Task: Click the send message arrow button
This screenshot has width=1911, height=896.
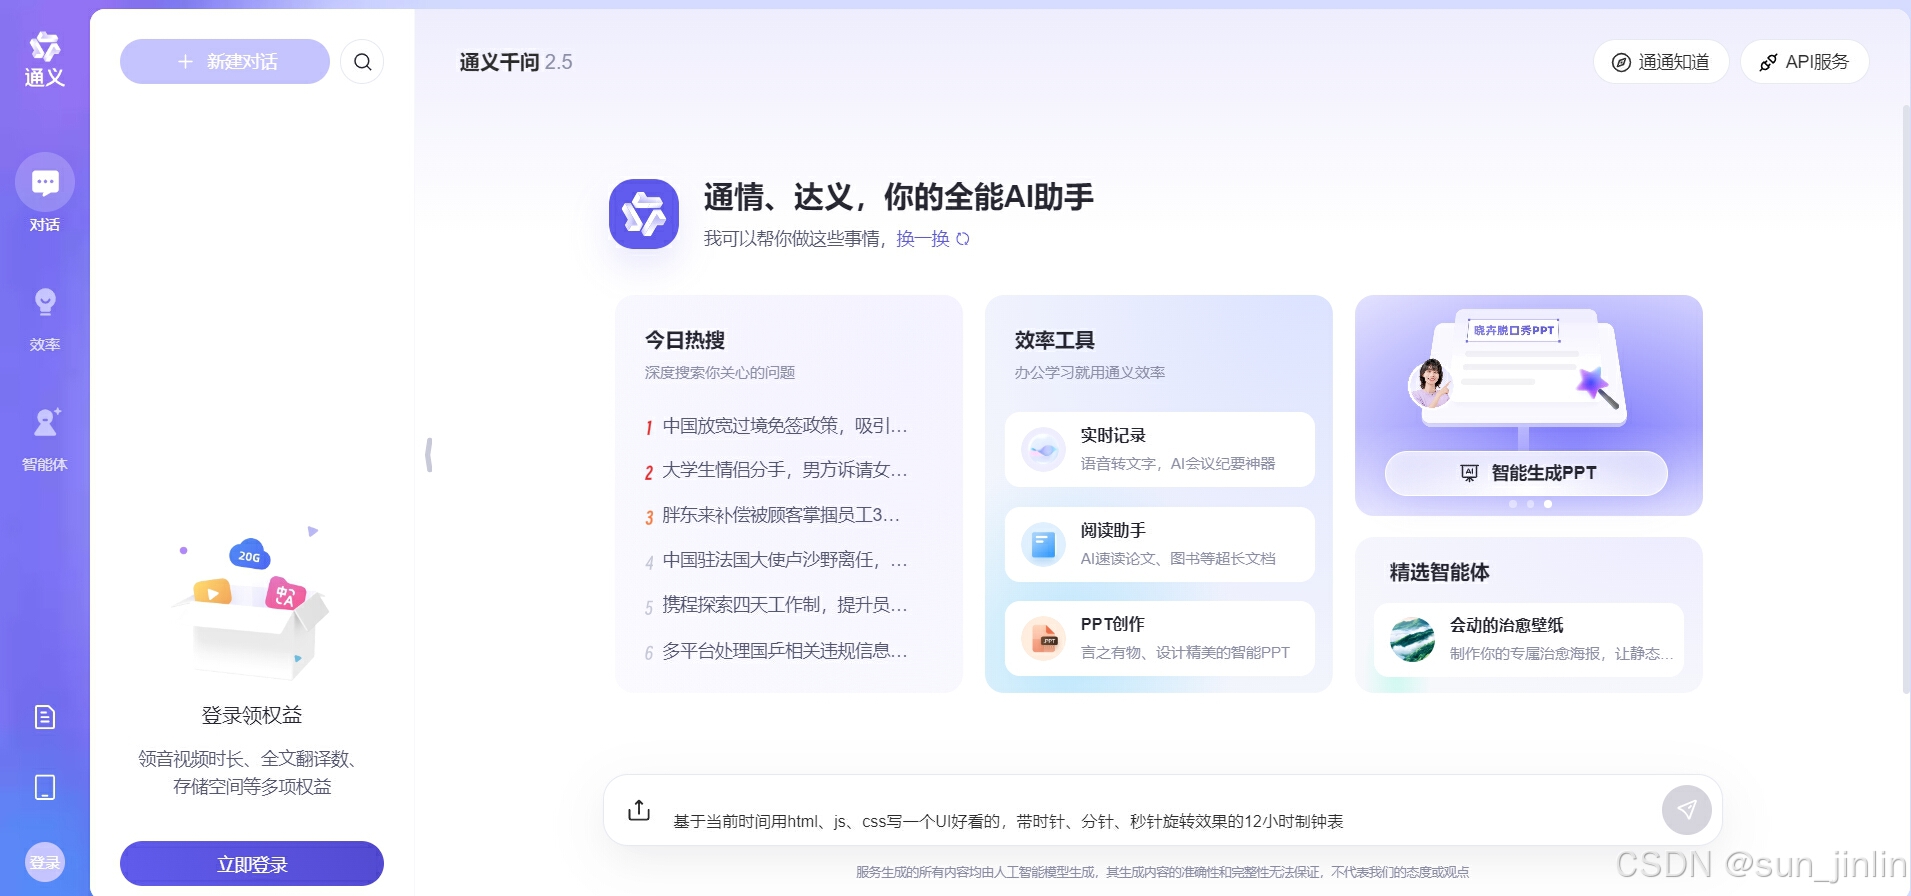Action: click(x=1686, y=810)
